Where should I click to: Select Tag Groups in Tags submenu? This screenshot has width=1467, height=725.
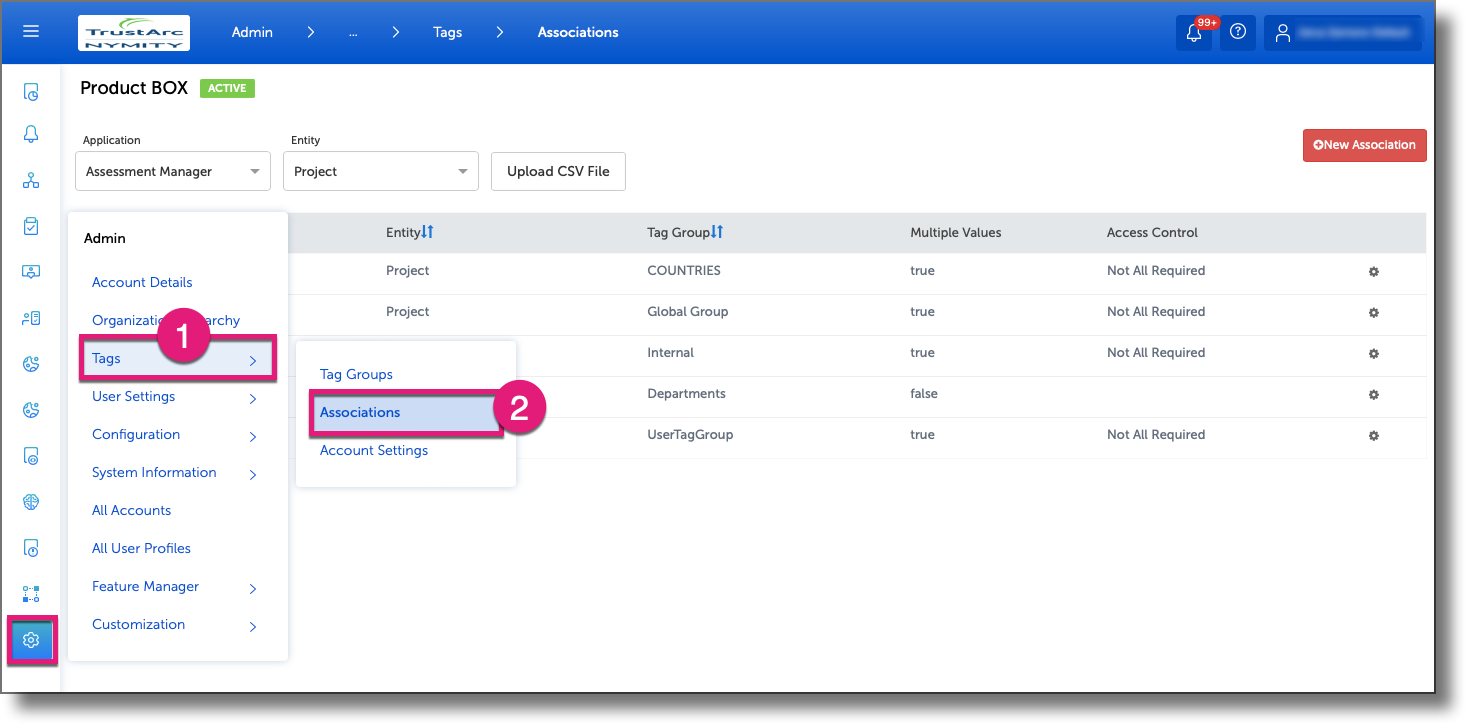356,374
